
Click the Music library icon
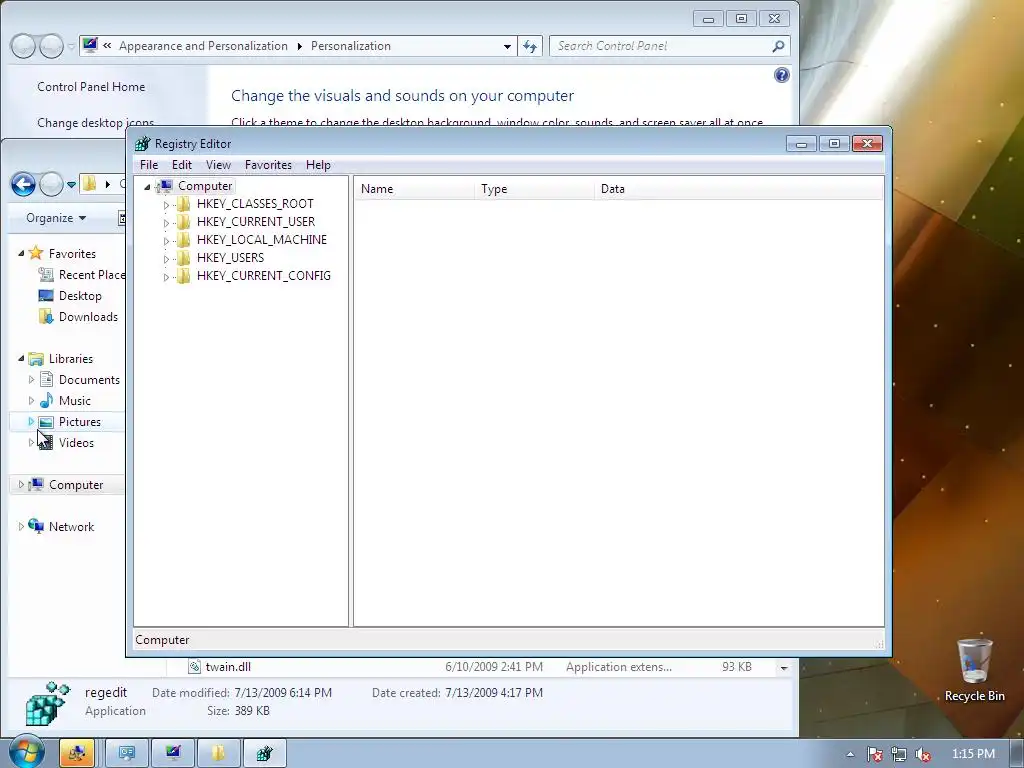46,400
